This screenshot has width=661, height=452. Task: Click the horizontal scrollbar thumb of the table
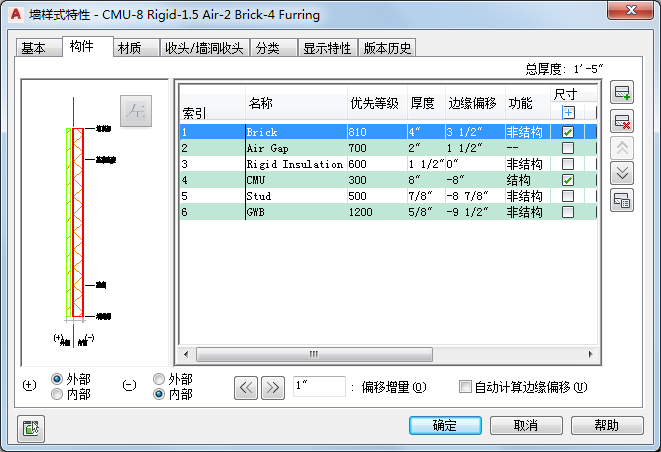314,354
